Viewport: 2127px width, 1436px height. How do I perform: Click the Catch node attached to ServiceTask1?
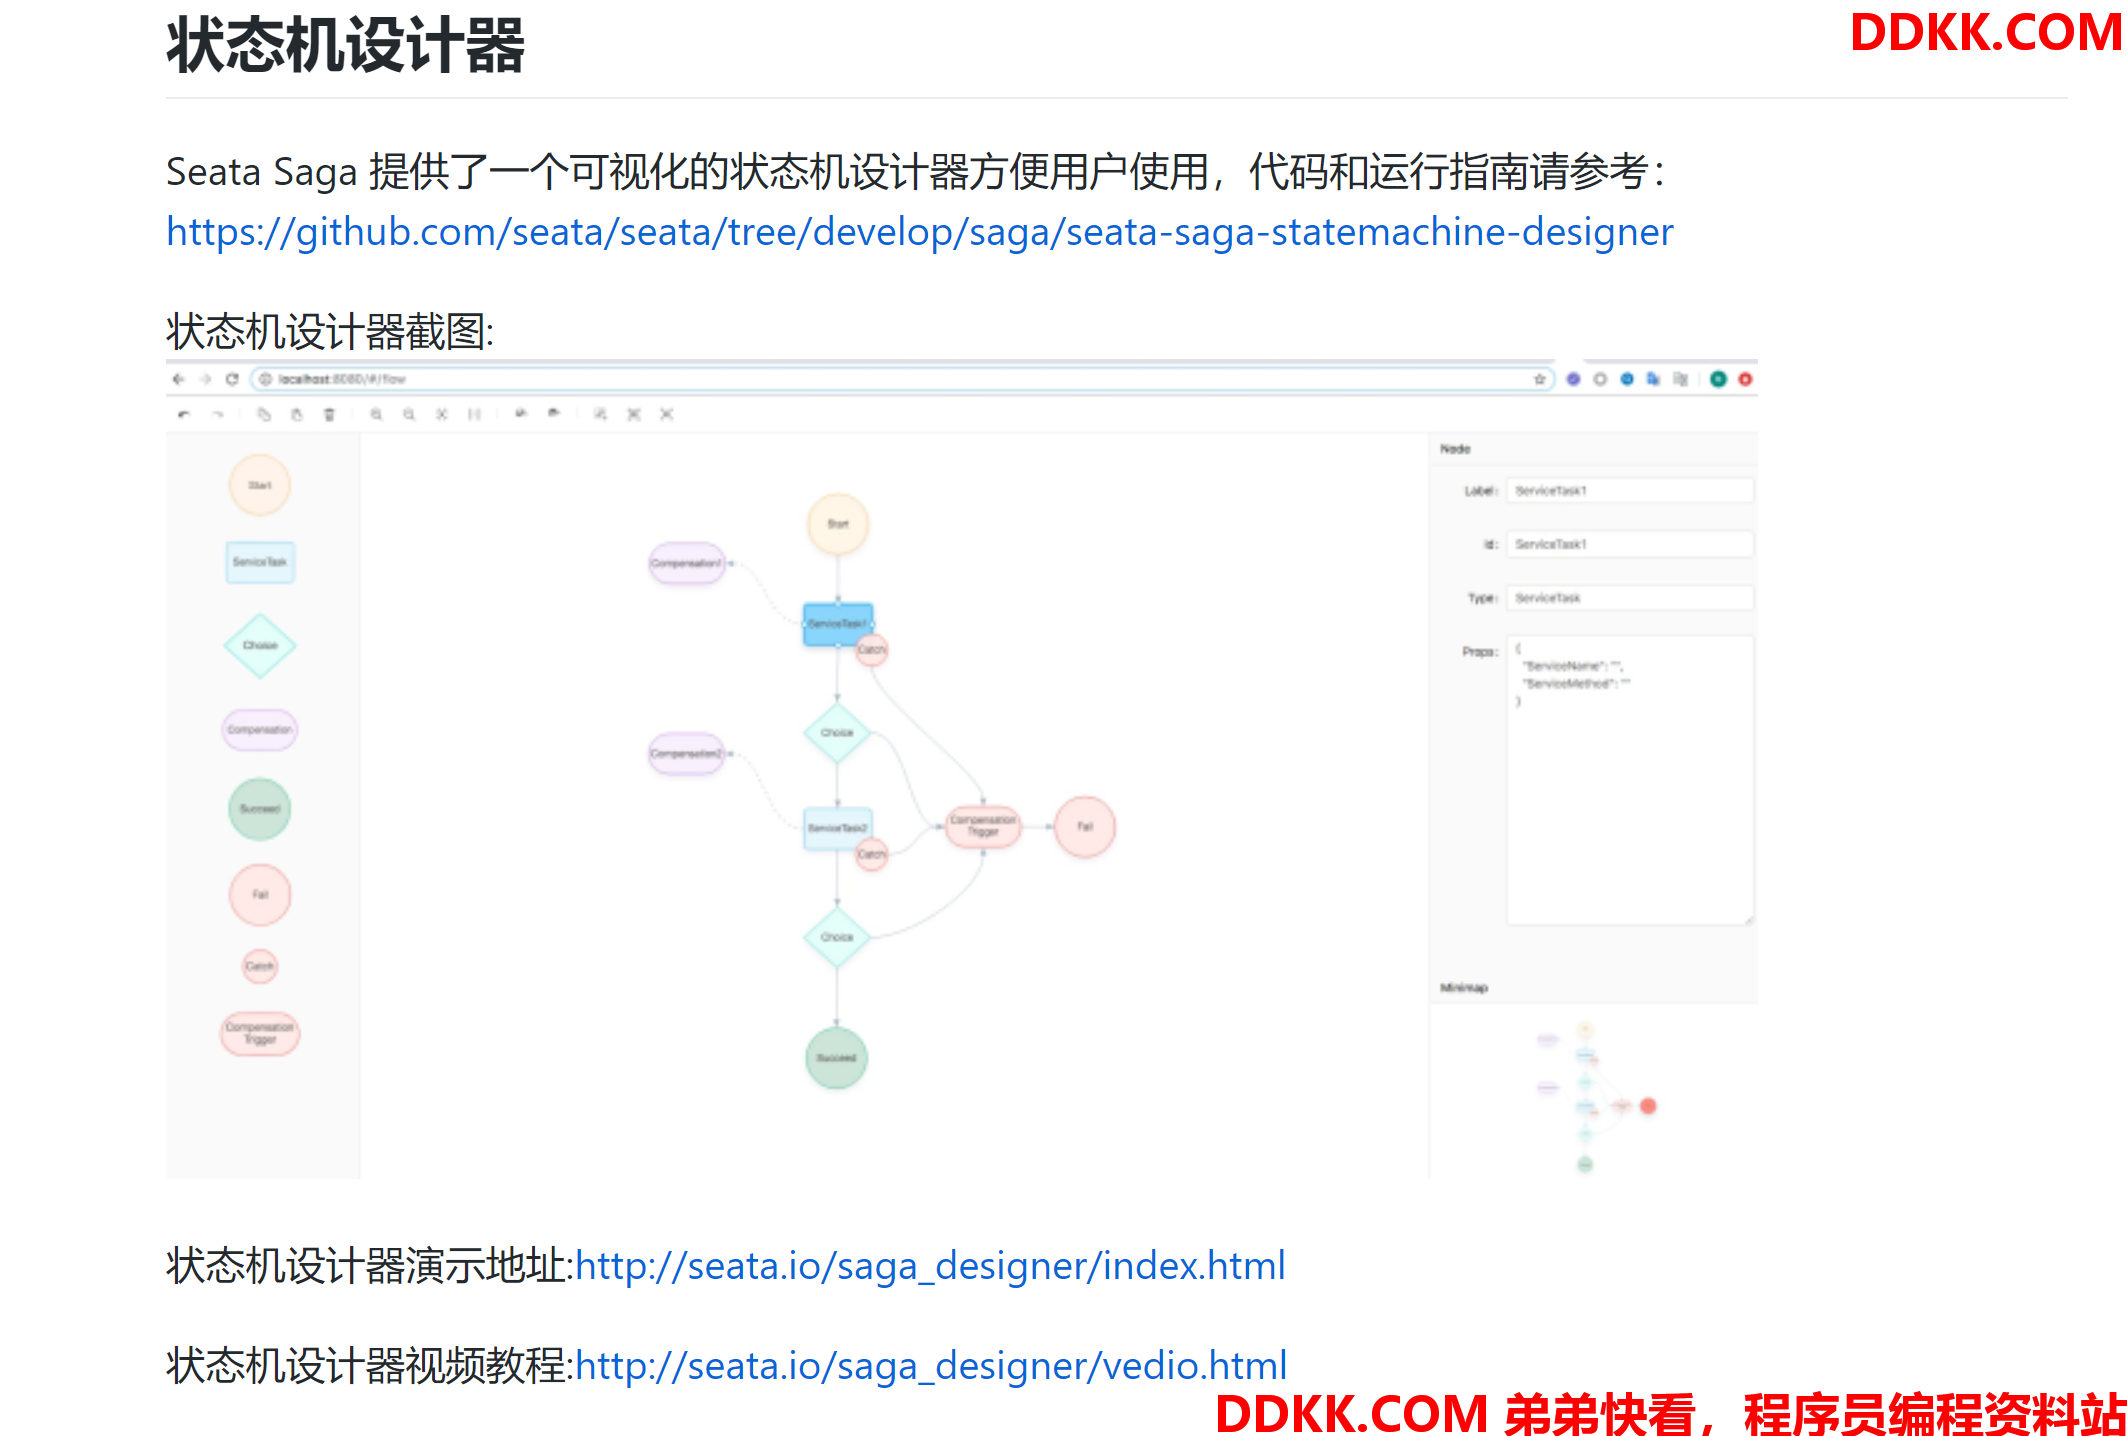coord(872,649)
